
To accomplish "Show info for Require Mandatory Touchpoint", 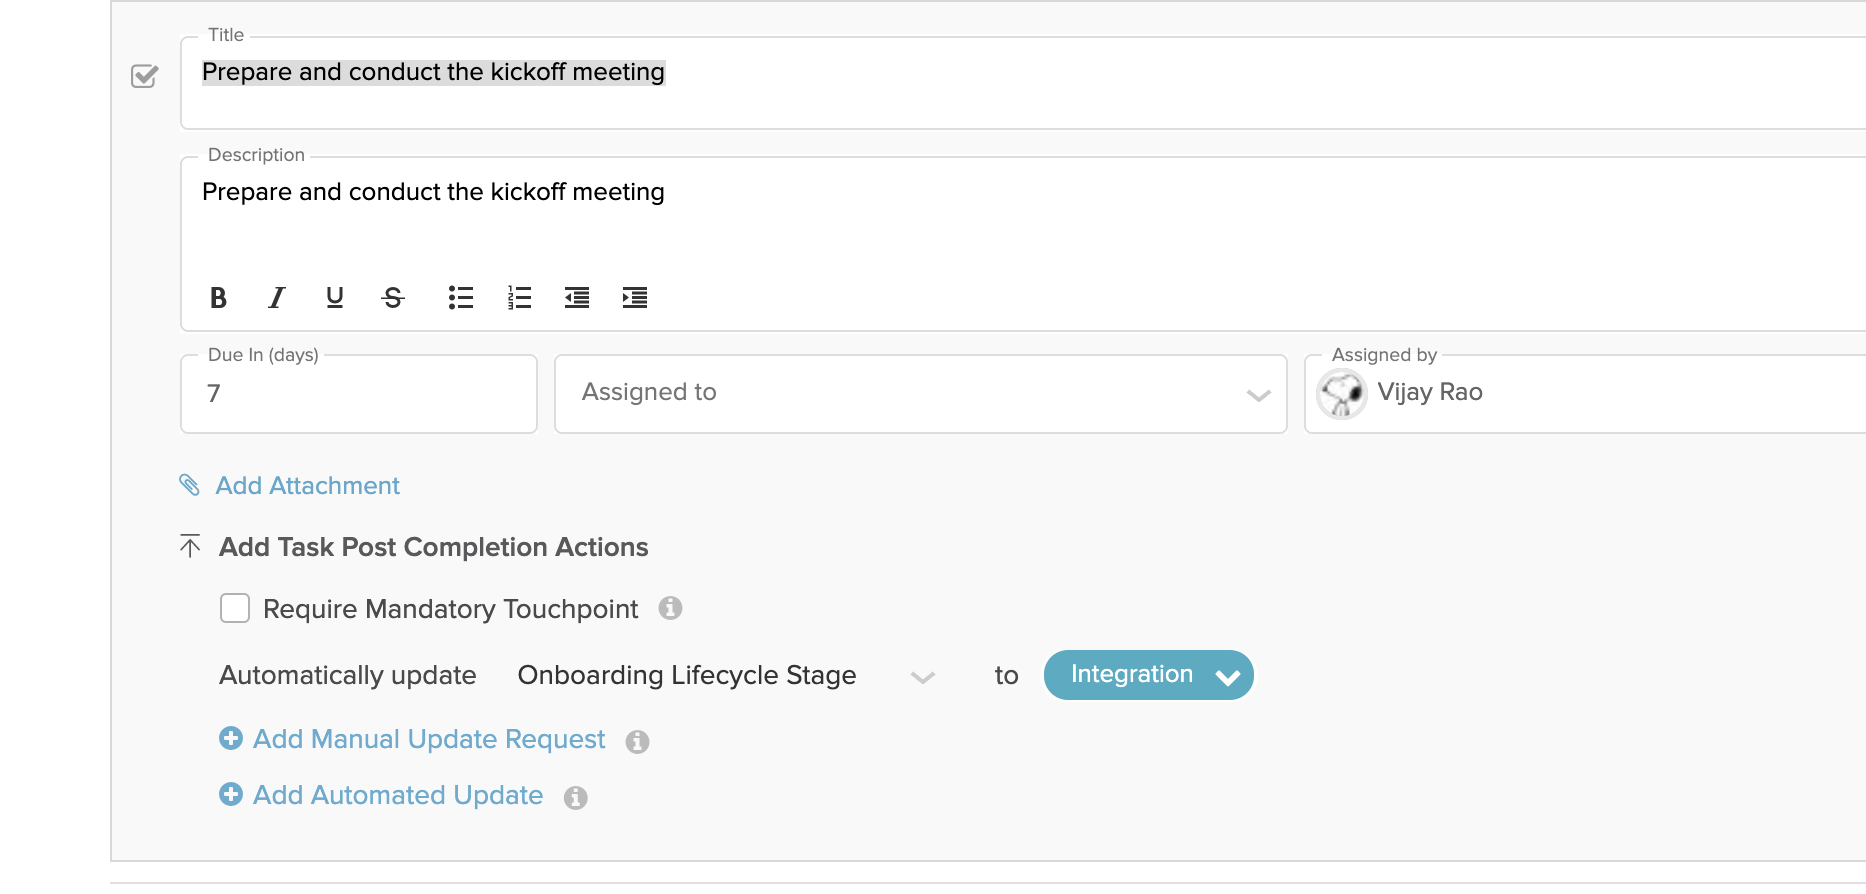I will [x=670, y=608].
